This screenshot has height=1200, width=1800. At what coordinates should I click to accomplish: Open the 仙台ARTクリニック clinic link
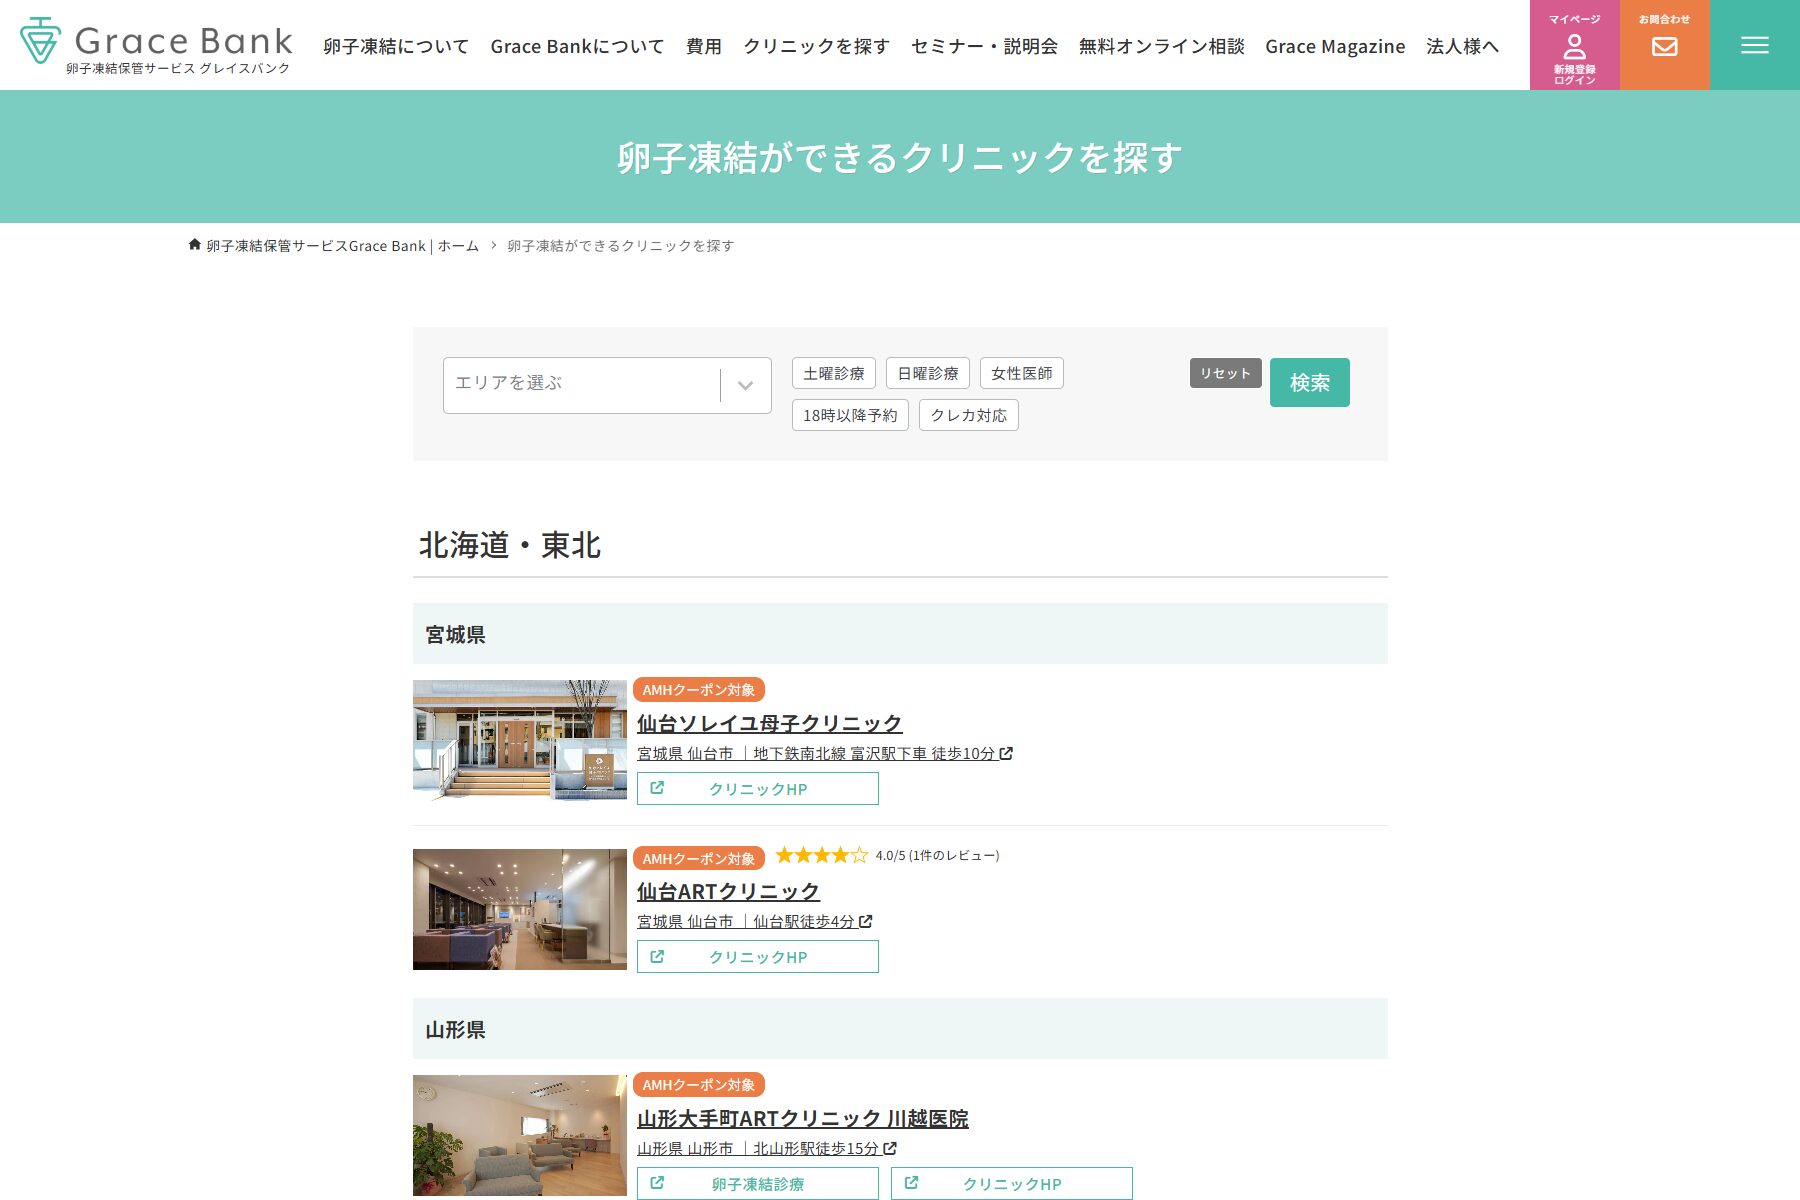(728, 891)
